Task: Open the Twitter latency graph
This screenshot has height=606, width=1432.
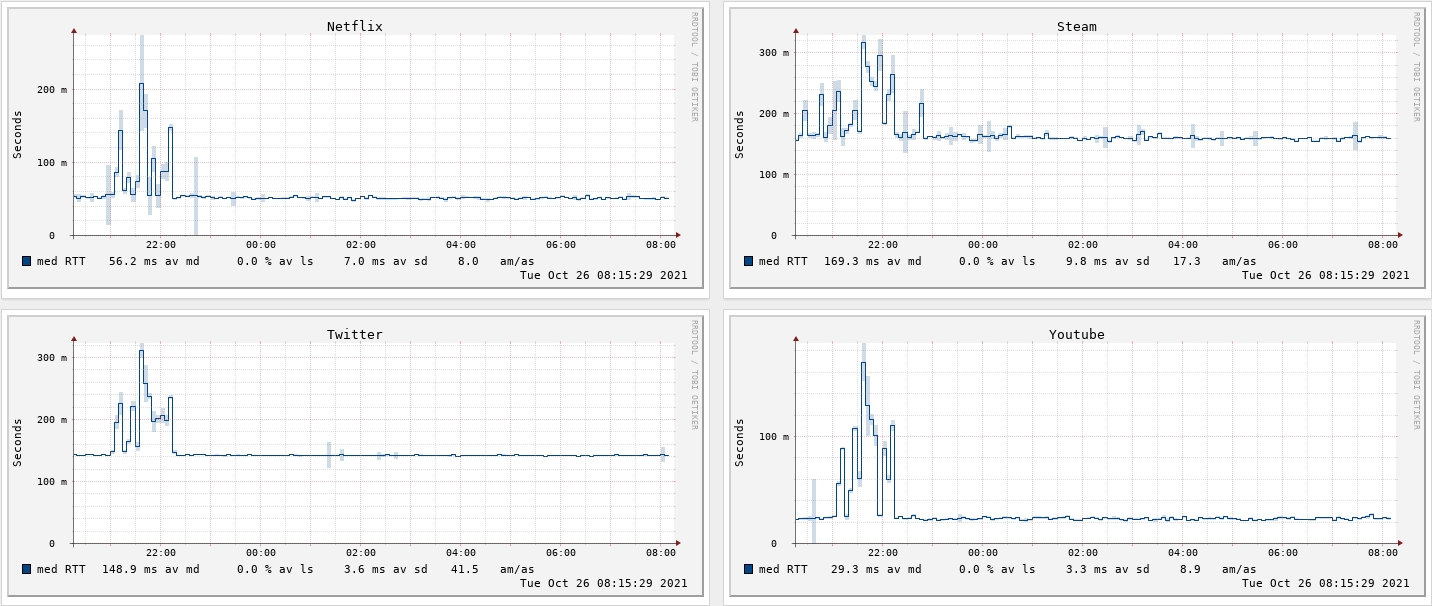Action: pyautogui.click(x=355, y=457)
